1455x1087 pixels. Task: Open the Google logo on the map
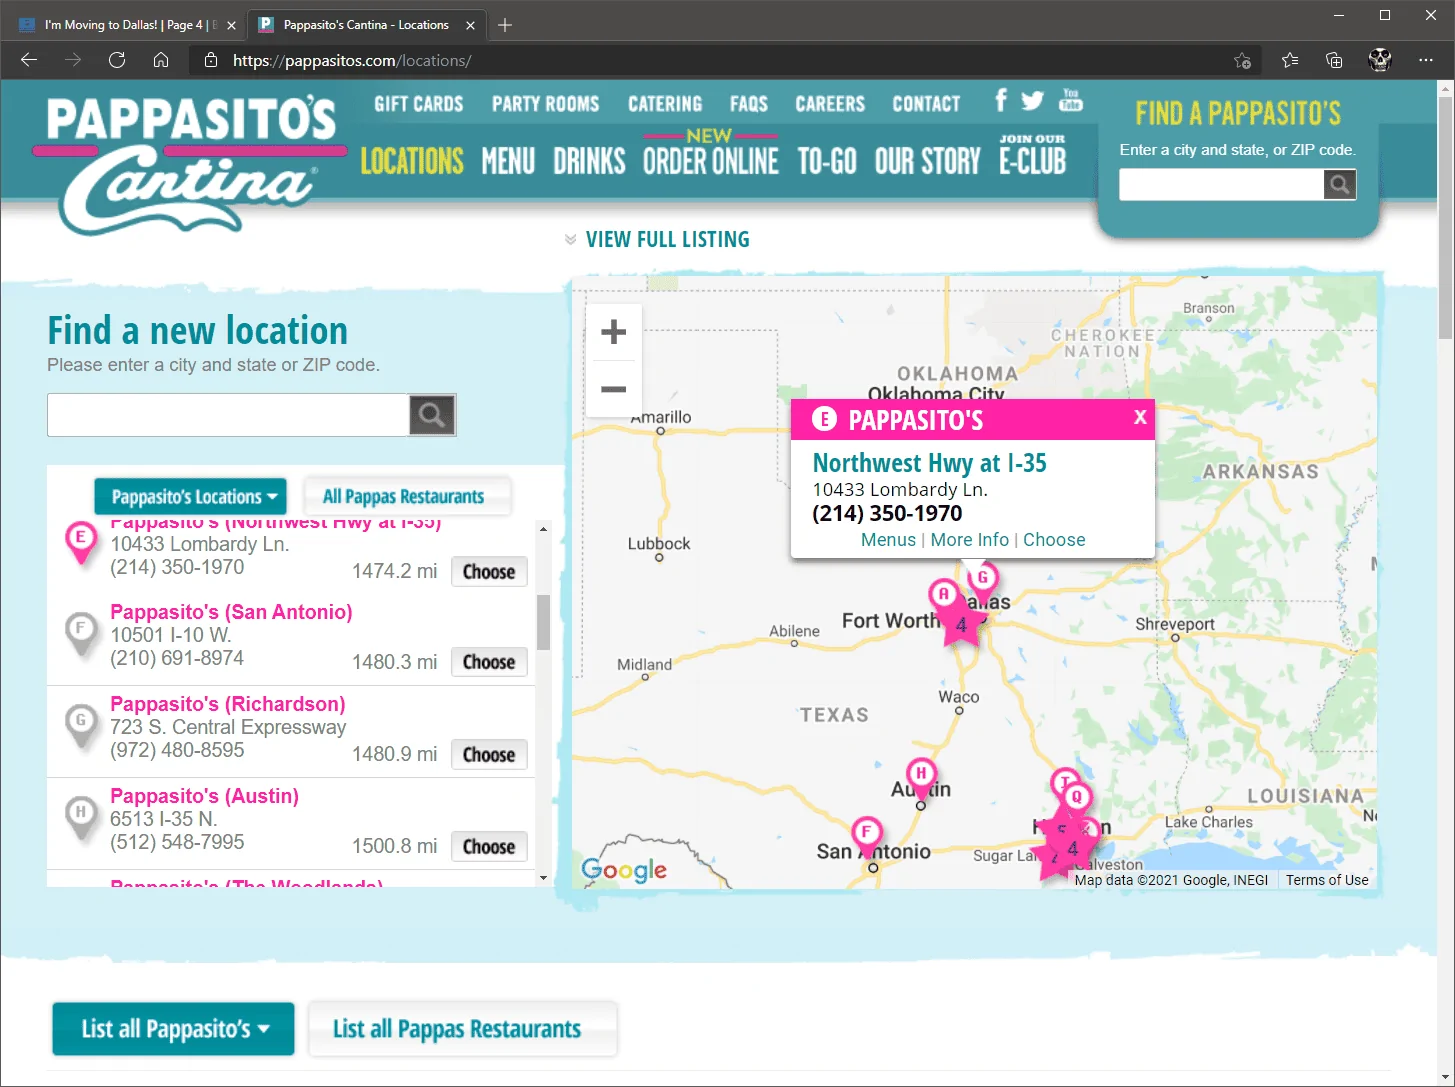coord(624,870)
